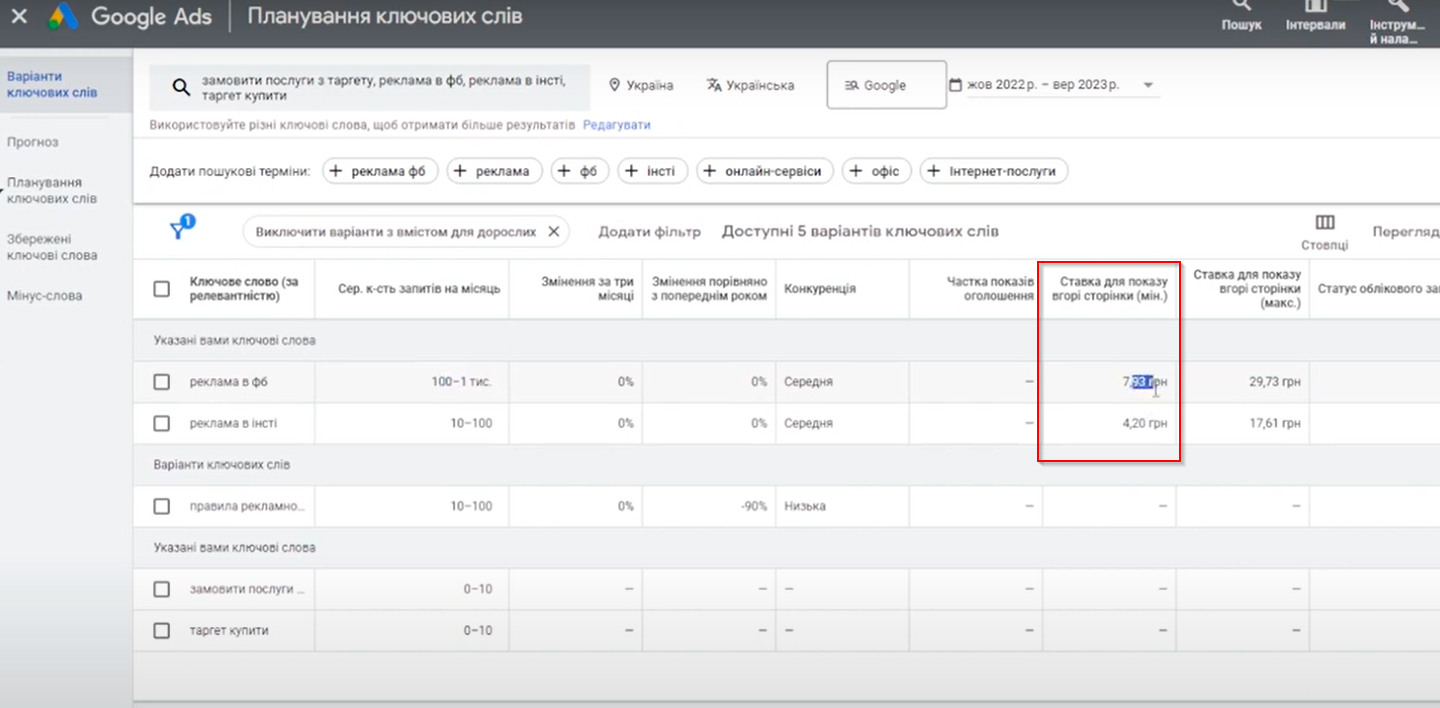The height and width of the screenshot is (708, 1440).
Task: Select the Google search network box
Action: click(886, 85)
